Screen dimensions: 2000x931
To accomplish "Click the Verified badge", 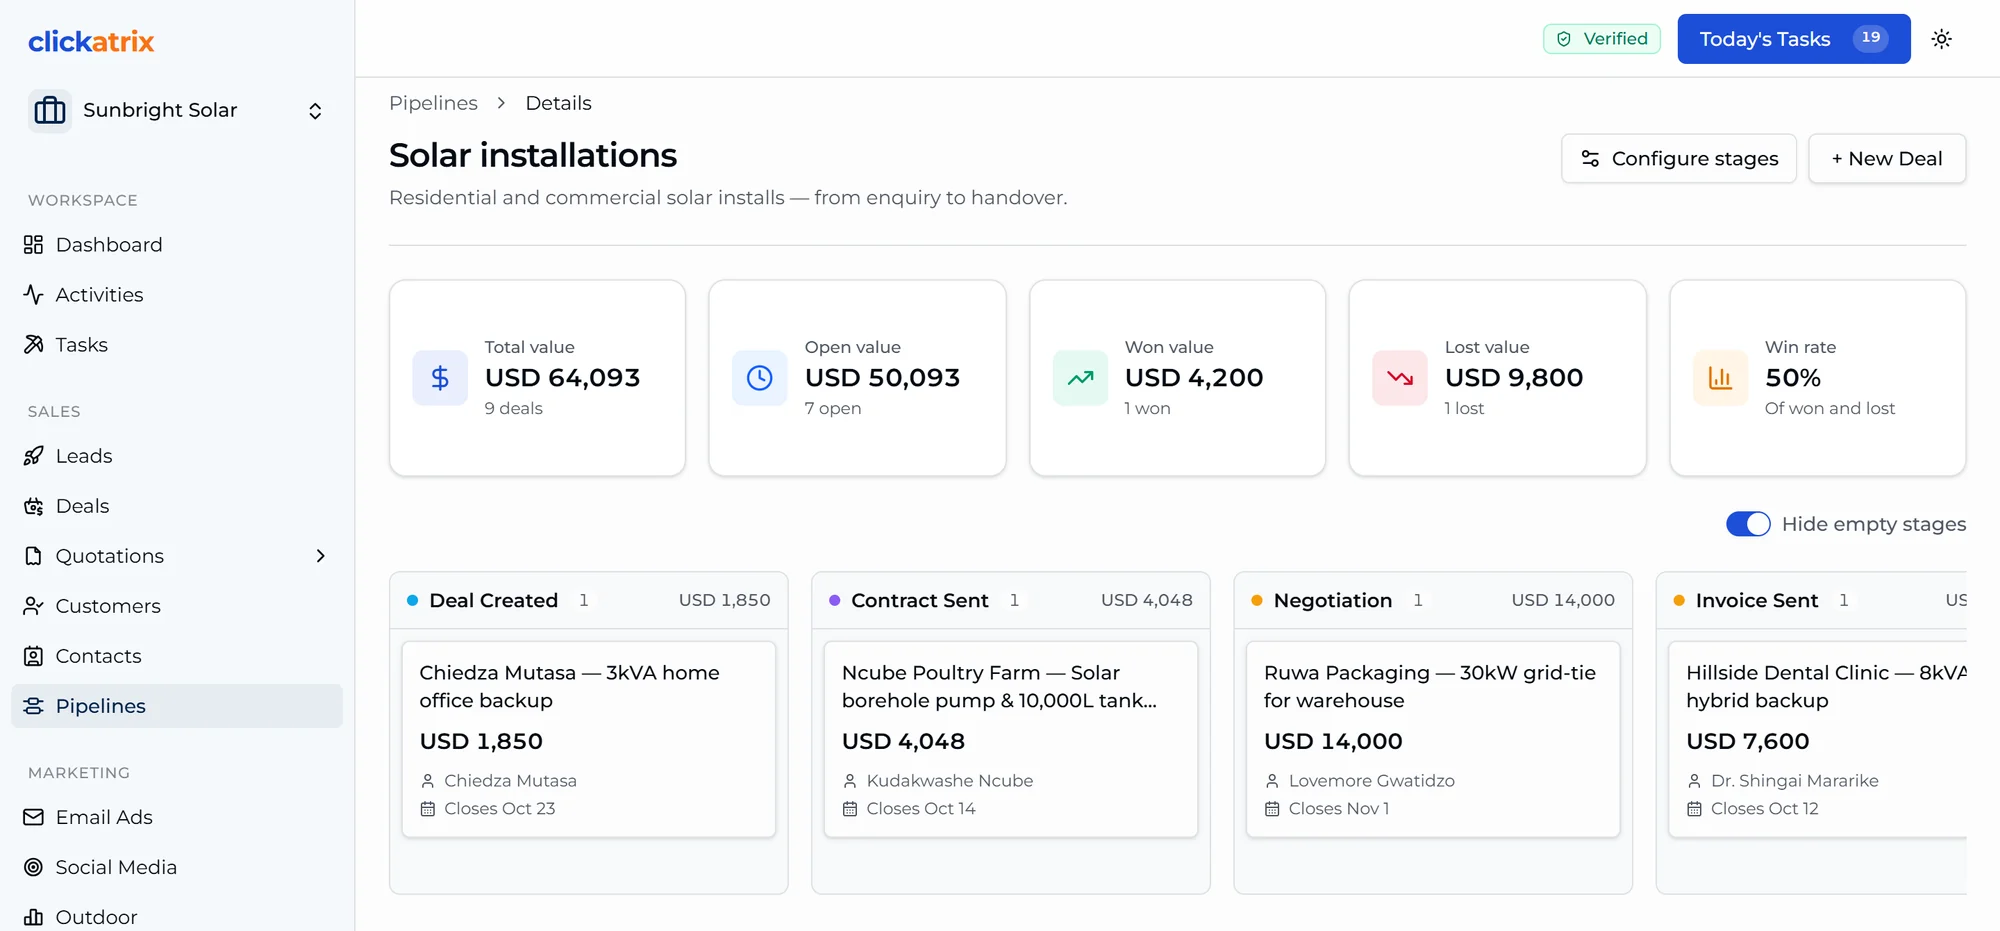I will point(1602,39).
